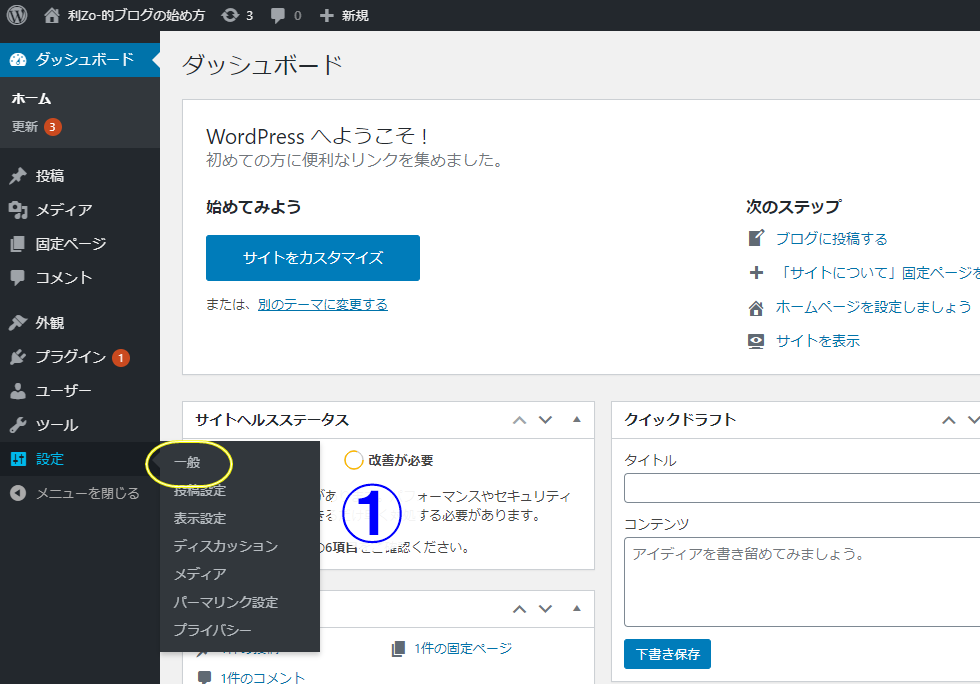The height and width of the screenshot is (684, 980).
Task: Focus the タイトル input field
Action: pyautogui.click(x=801, y=488)
